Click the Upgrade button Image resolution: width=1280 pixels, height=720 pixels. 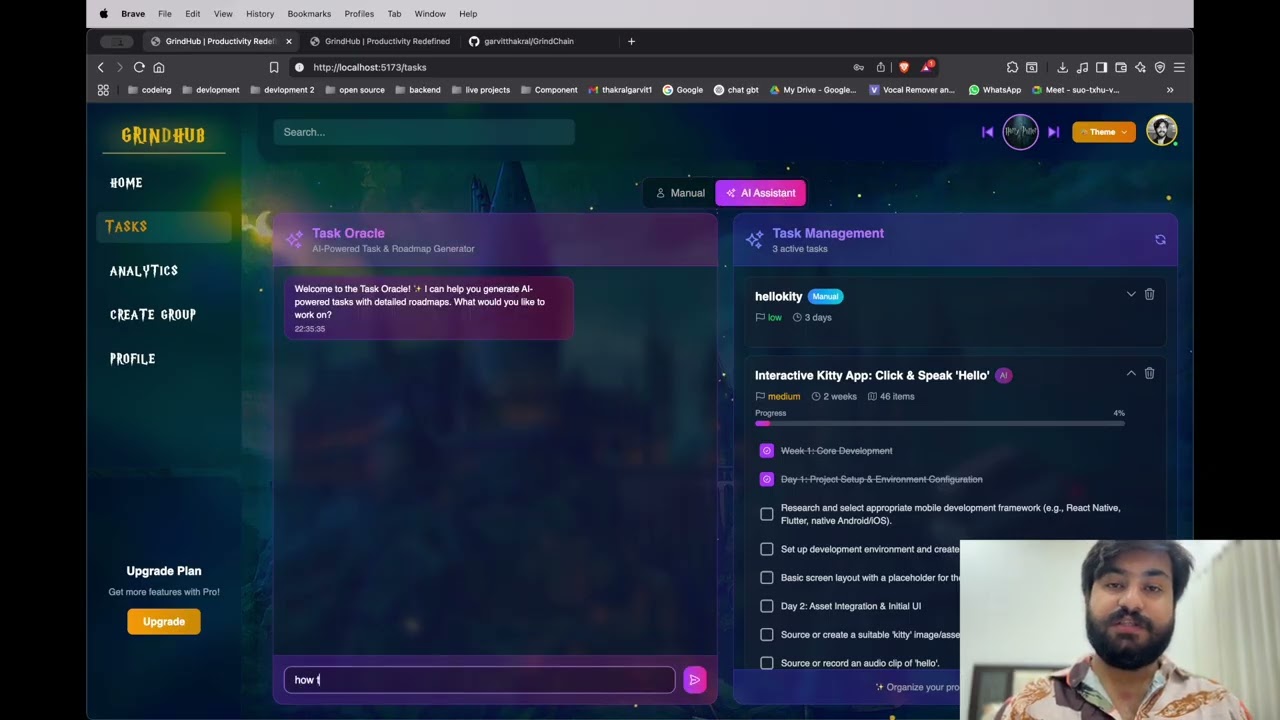(x=164, y=622)
